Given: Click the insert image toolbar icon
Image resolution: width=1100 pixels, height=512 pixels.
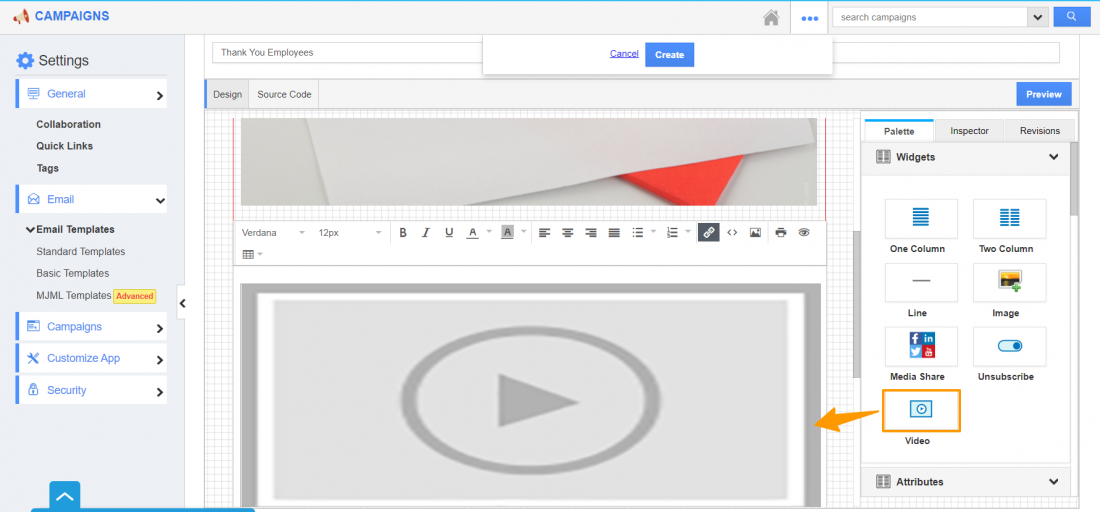Looking at the screenshot, I should pos(755,233).
